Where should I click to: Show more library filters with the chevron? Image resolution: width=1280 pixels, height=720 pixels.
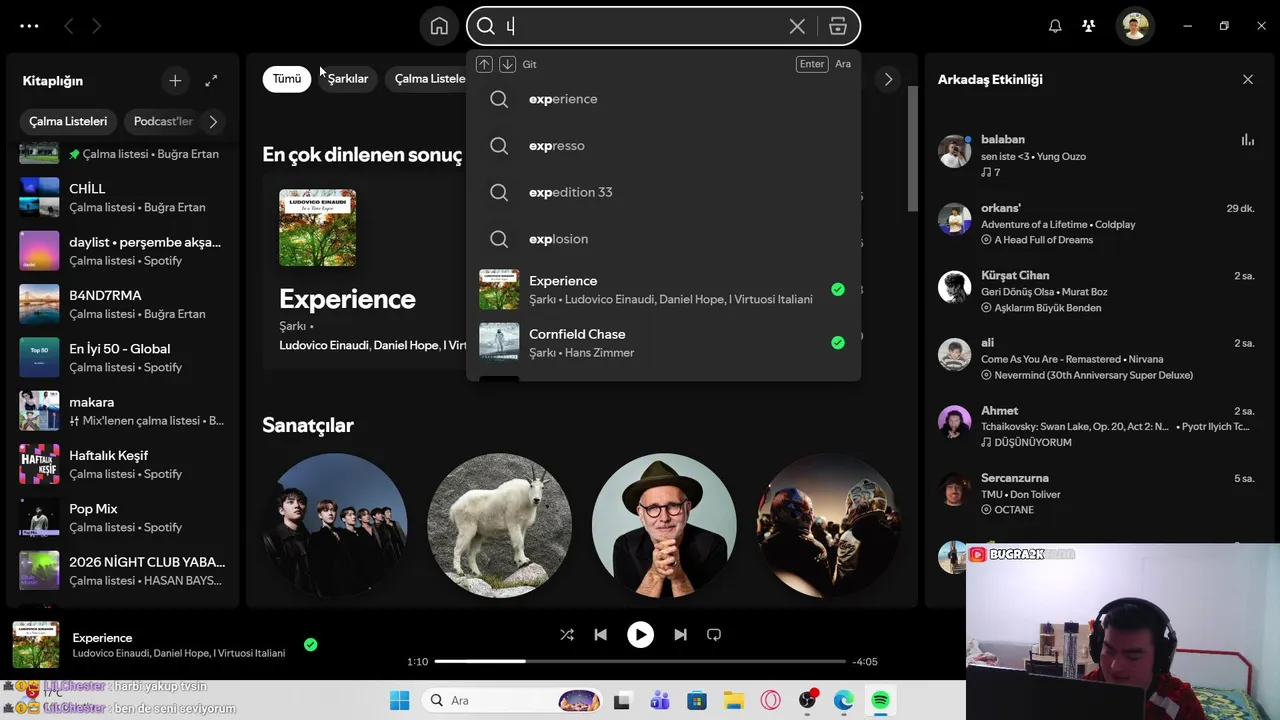[x=213, y=121]
